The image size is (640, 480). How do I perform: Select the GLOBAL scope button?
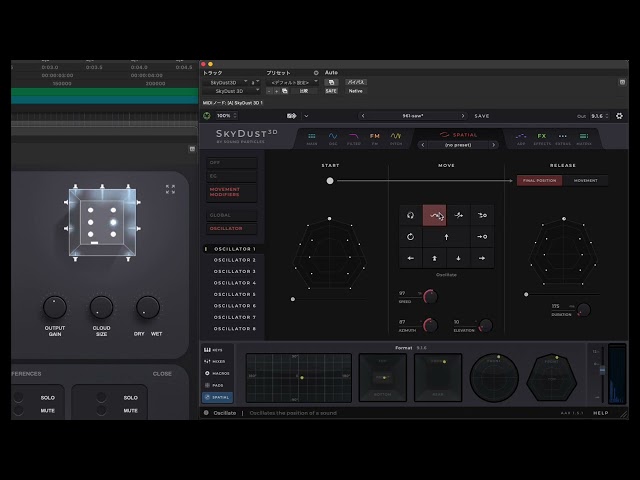[232, 215]
